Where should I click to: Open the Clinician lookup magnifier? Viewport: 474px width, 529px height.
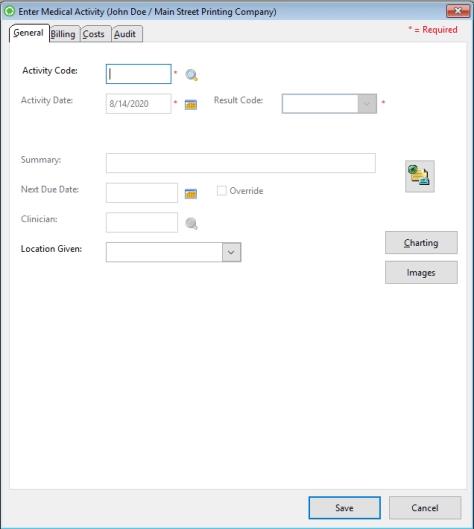191,223
